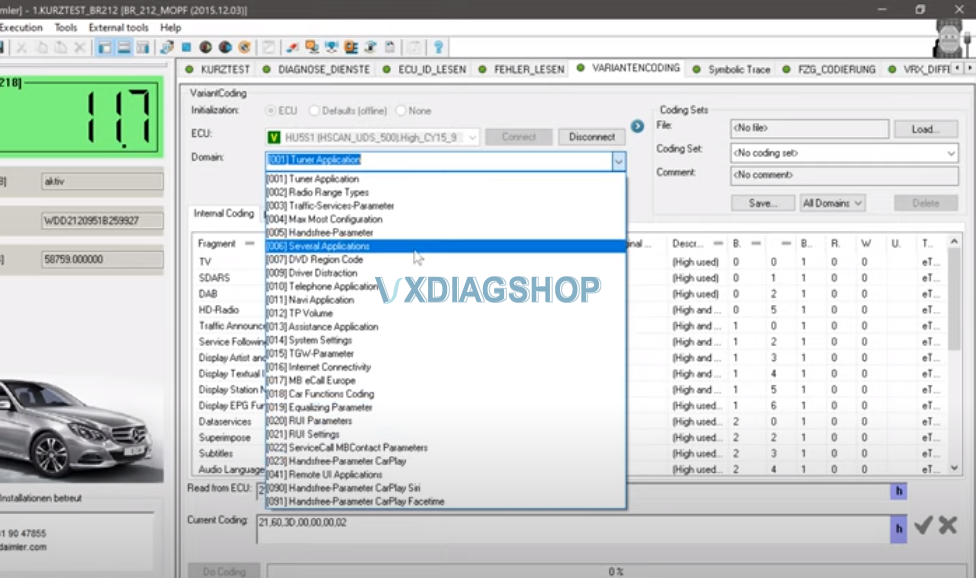Image resolution: width=976 pixels, height=578 pixels.
Task: Click the coding progress bar showing 0%
Action: pos(616,571)
